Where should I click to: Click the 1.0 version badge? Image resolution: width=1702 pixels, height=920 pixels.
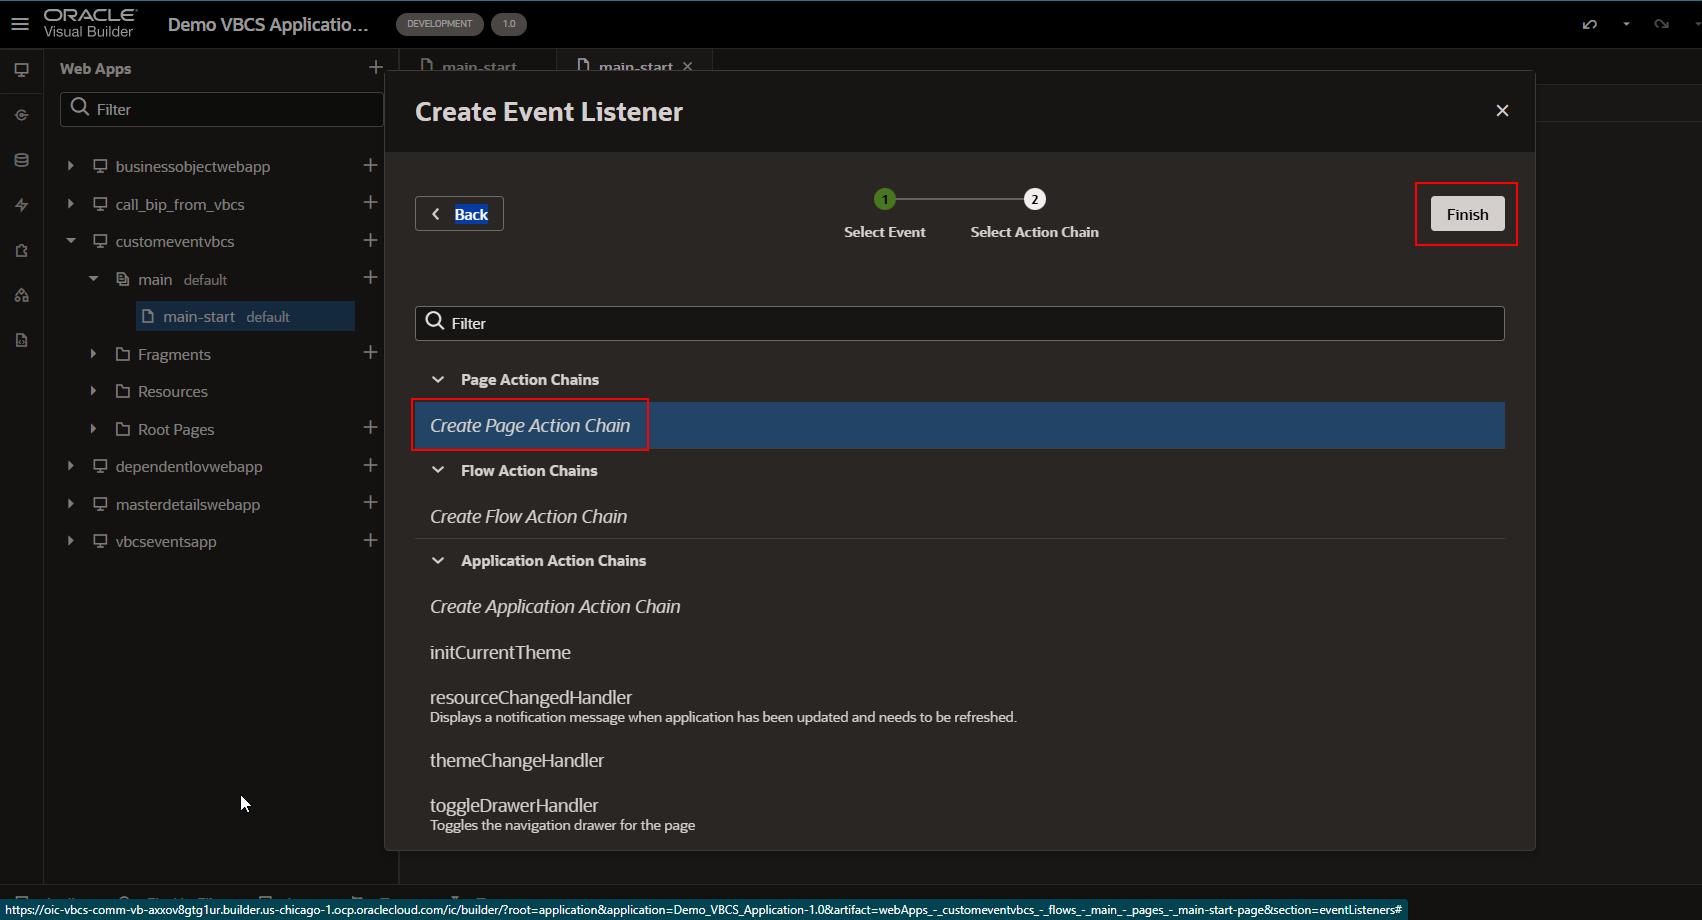pos(509,24)
